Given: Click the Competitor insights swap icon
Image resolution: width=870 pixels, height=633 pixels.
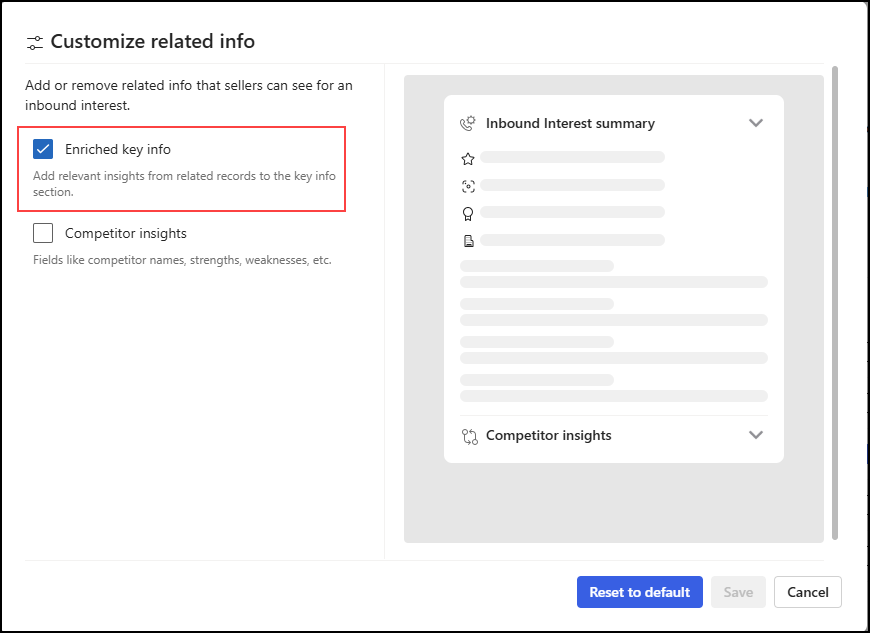Looking at the screenshot, I should (469, 437).
